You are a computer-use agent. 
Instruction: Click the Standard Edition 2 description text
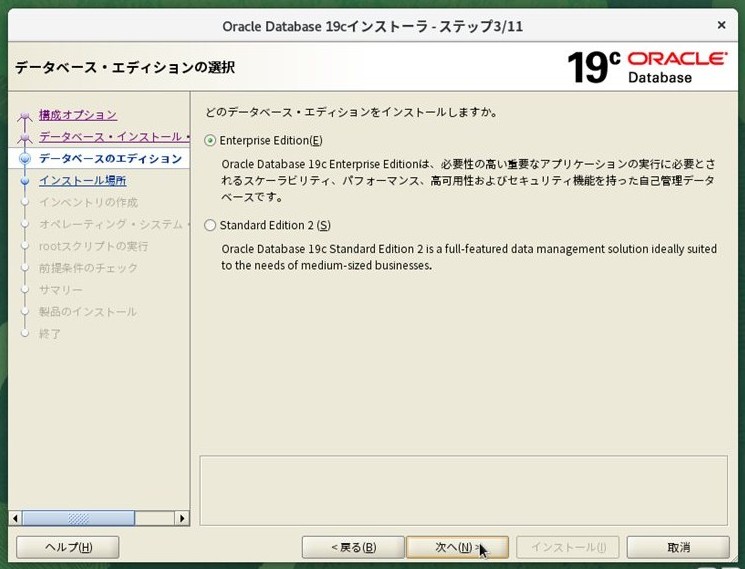(469, 257)
